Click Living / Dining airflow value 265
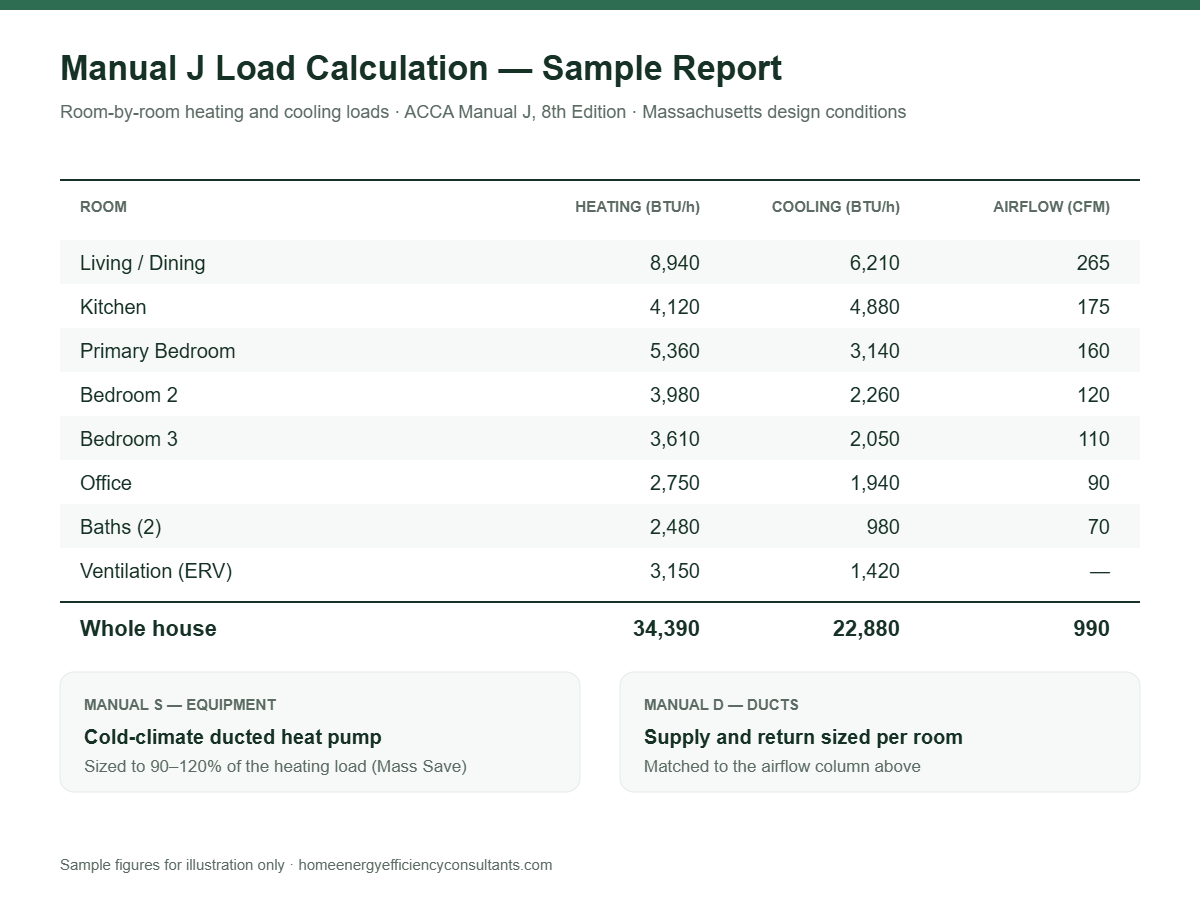1200x900 pixels. click(x=1093, y=263)
